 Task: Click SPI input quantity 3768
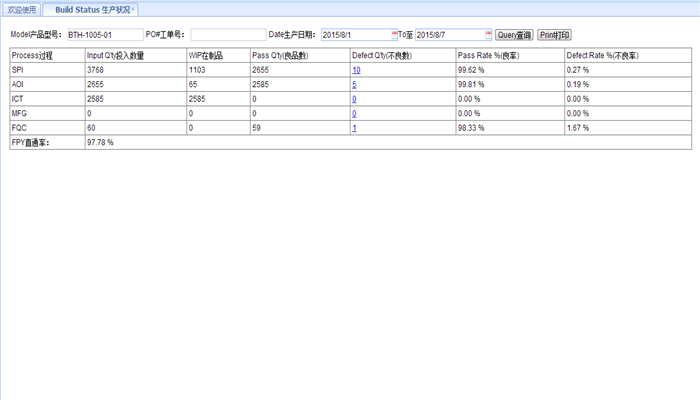click(95, 70)
